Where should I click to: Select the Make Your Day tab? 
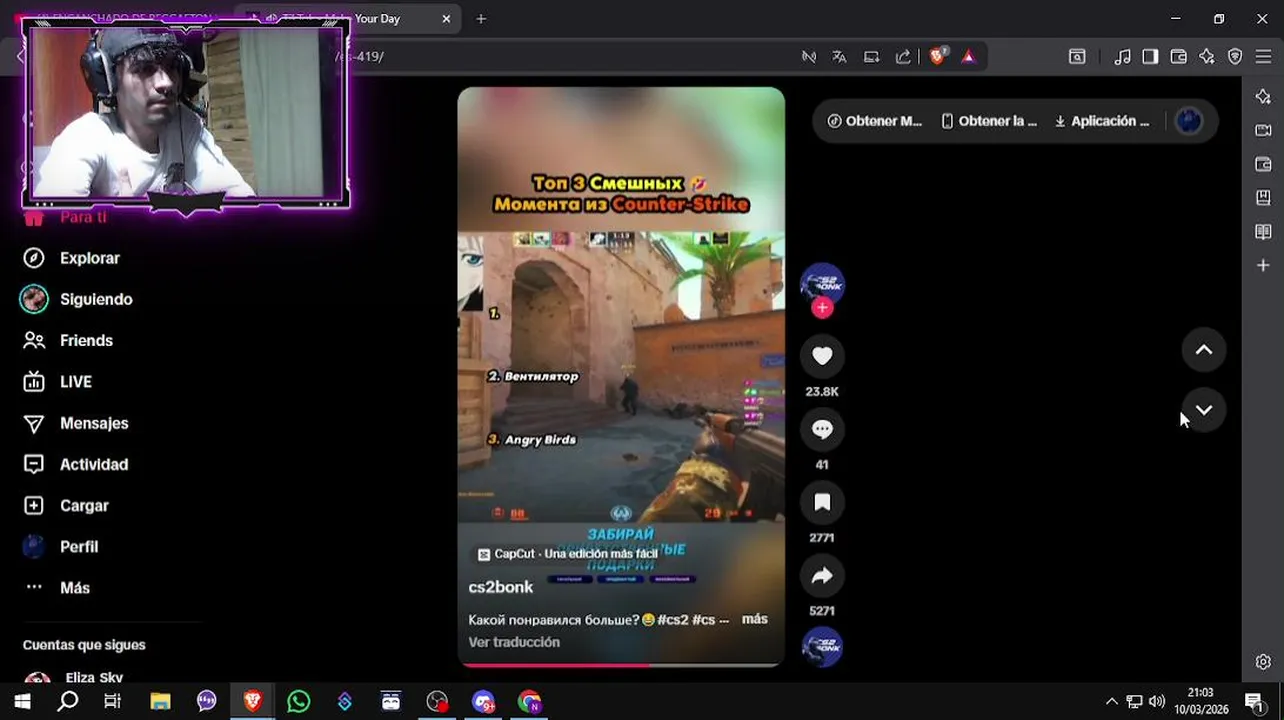pos(349,19)
